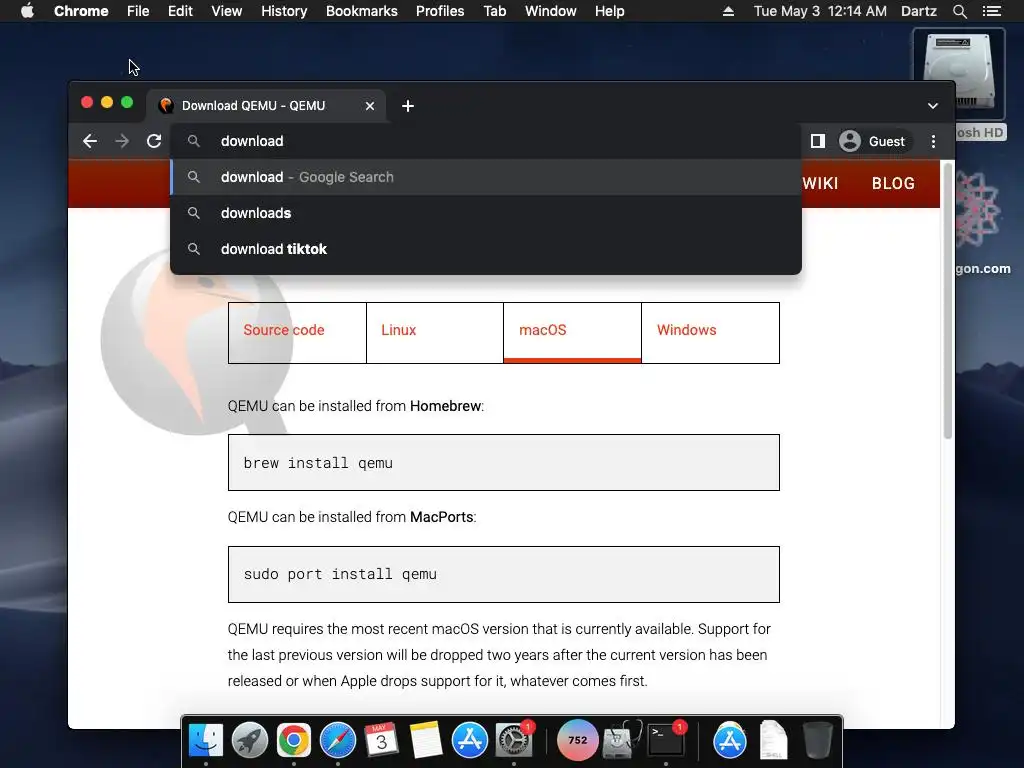Open the Tab menu
The image size is (1024, 768).
coord(494,11)
